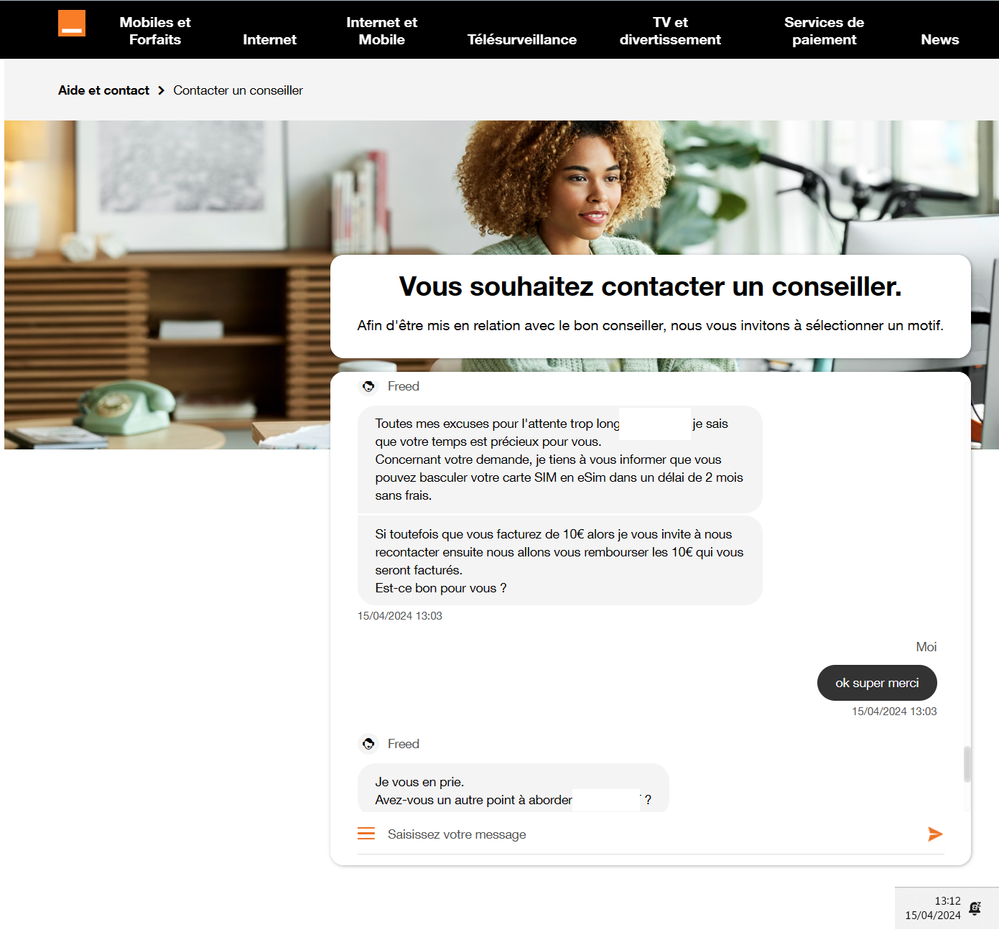Click Contacter un conseiller breadcrumb
The width and height of the screenshot is (999, 929).
pyautogui.click(x=238, y=90)
